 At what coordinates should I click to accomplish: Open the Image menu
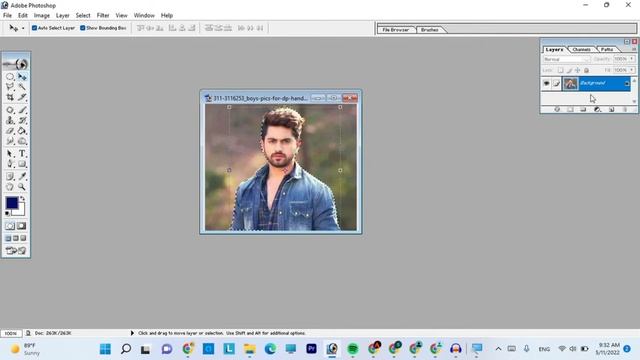click(x=42, y=16)
